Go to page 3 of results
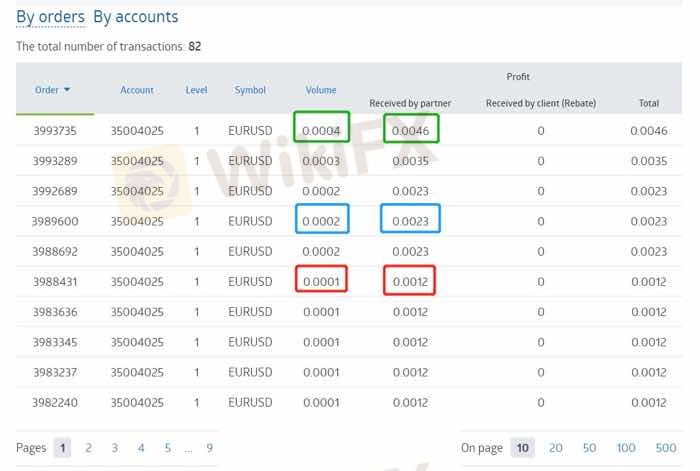 114,448
